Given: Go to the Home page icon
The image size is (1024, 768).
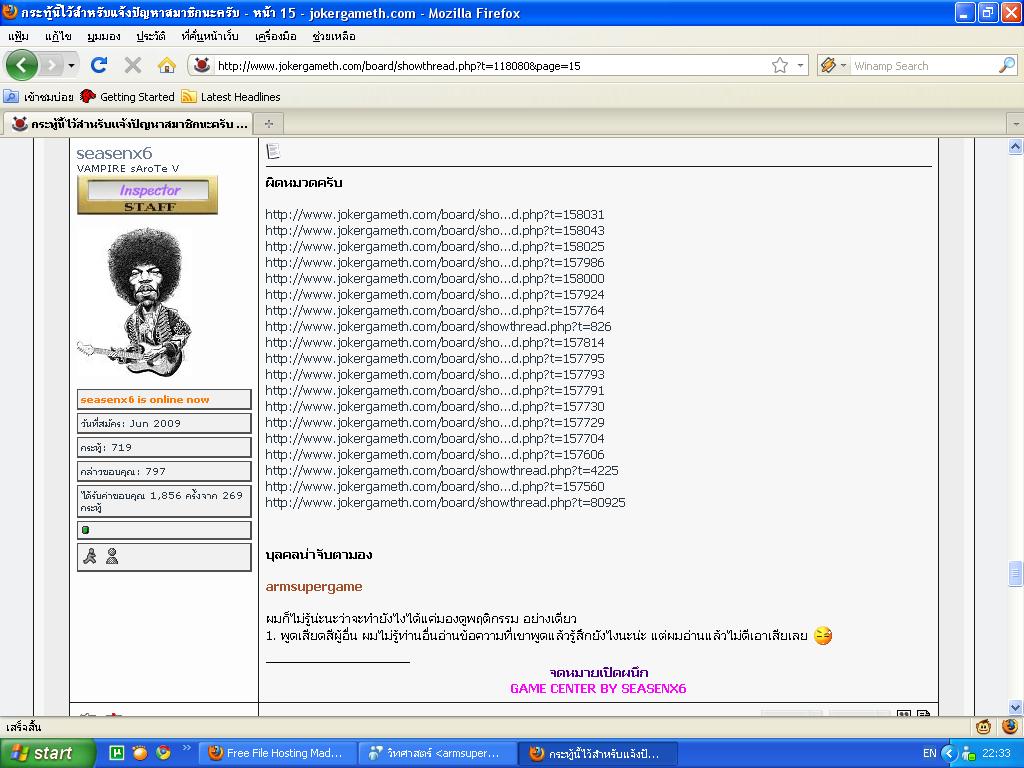Looking at the screenshot, I should (167, 65).
